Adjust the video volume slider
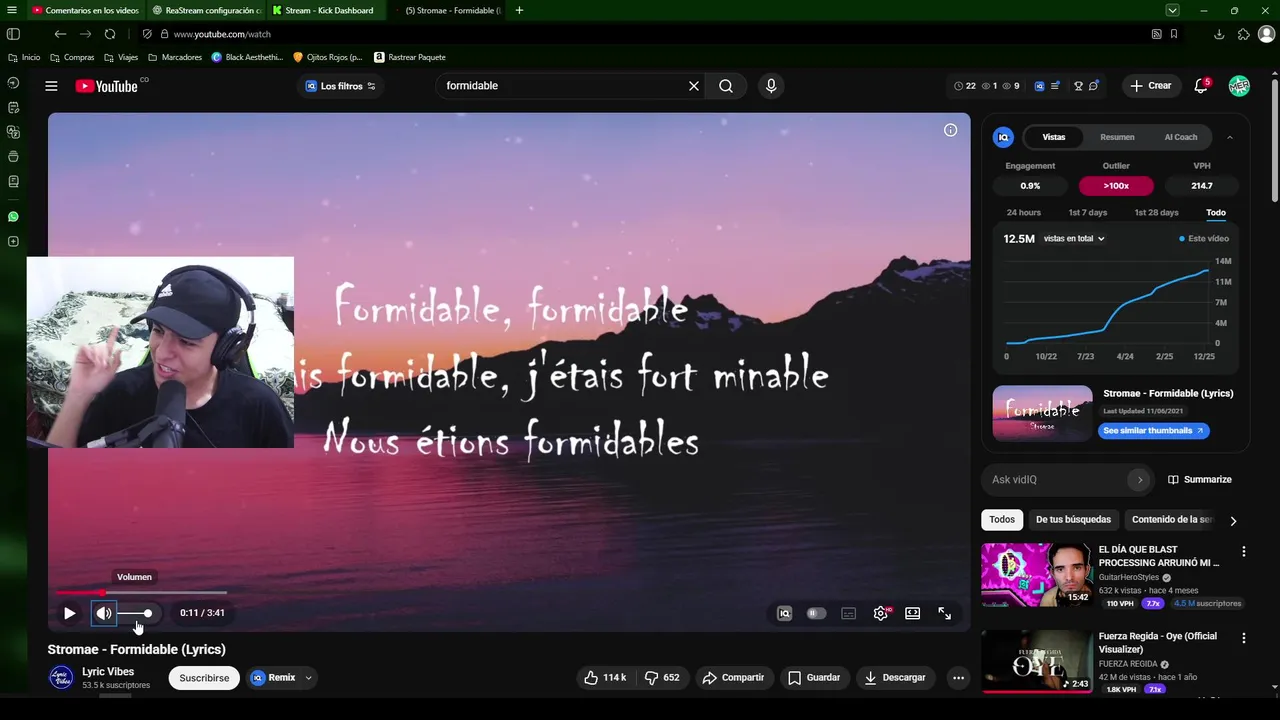This screenshot has width=1280, height=720. click(x=134, y=613)
